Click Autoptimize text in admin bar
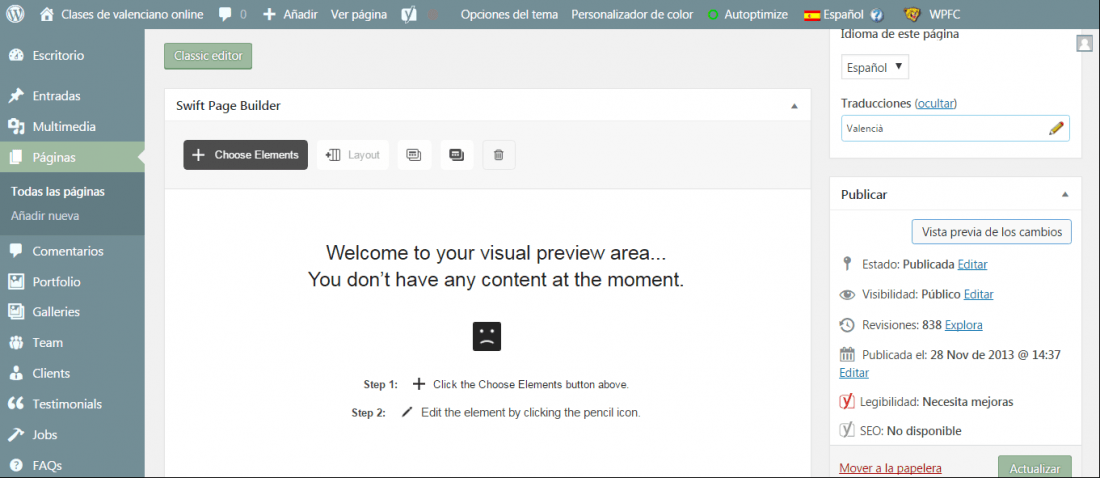 pos(756,14)
